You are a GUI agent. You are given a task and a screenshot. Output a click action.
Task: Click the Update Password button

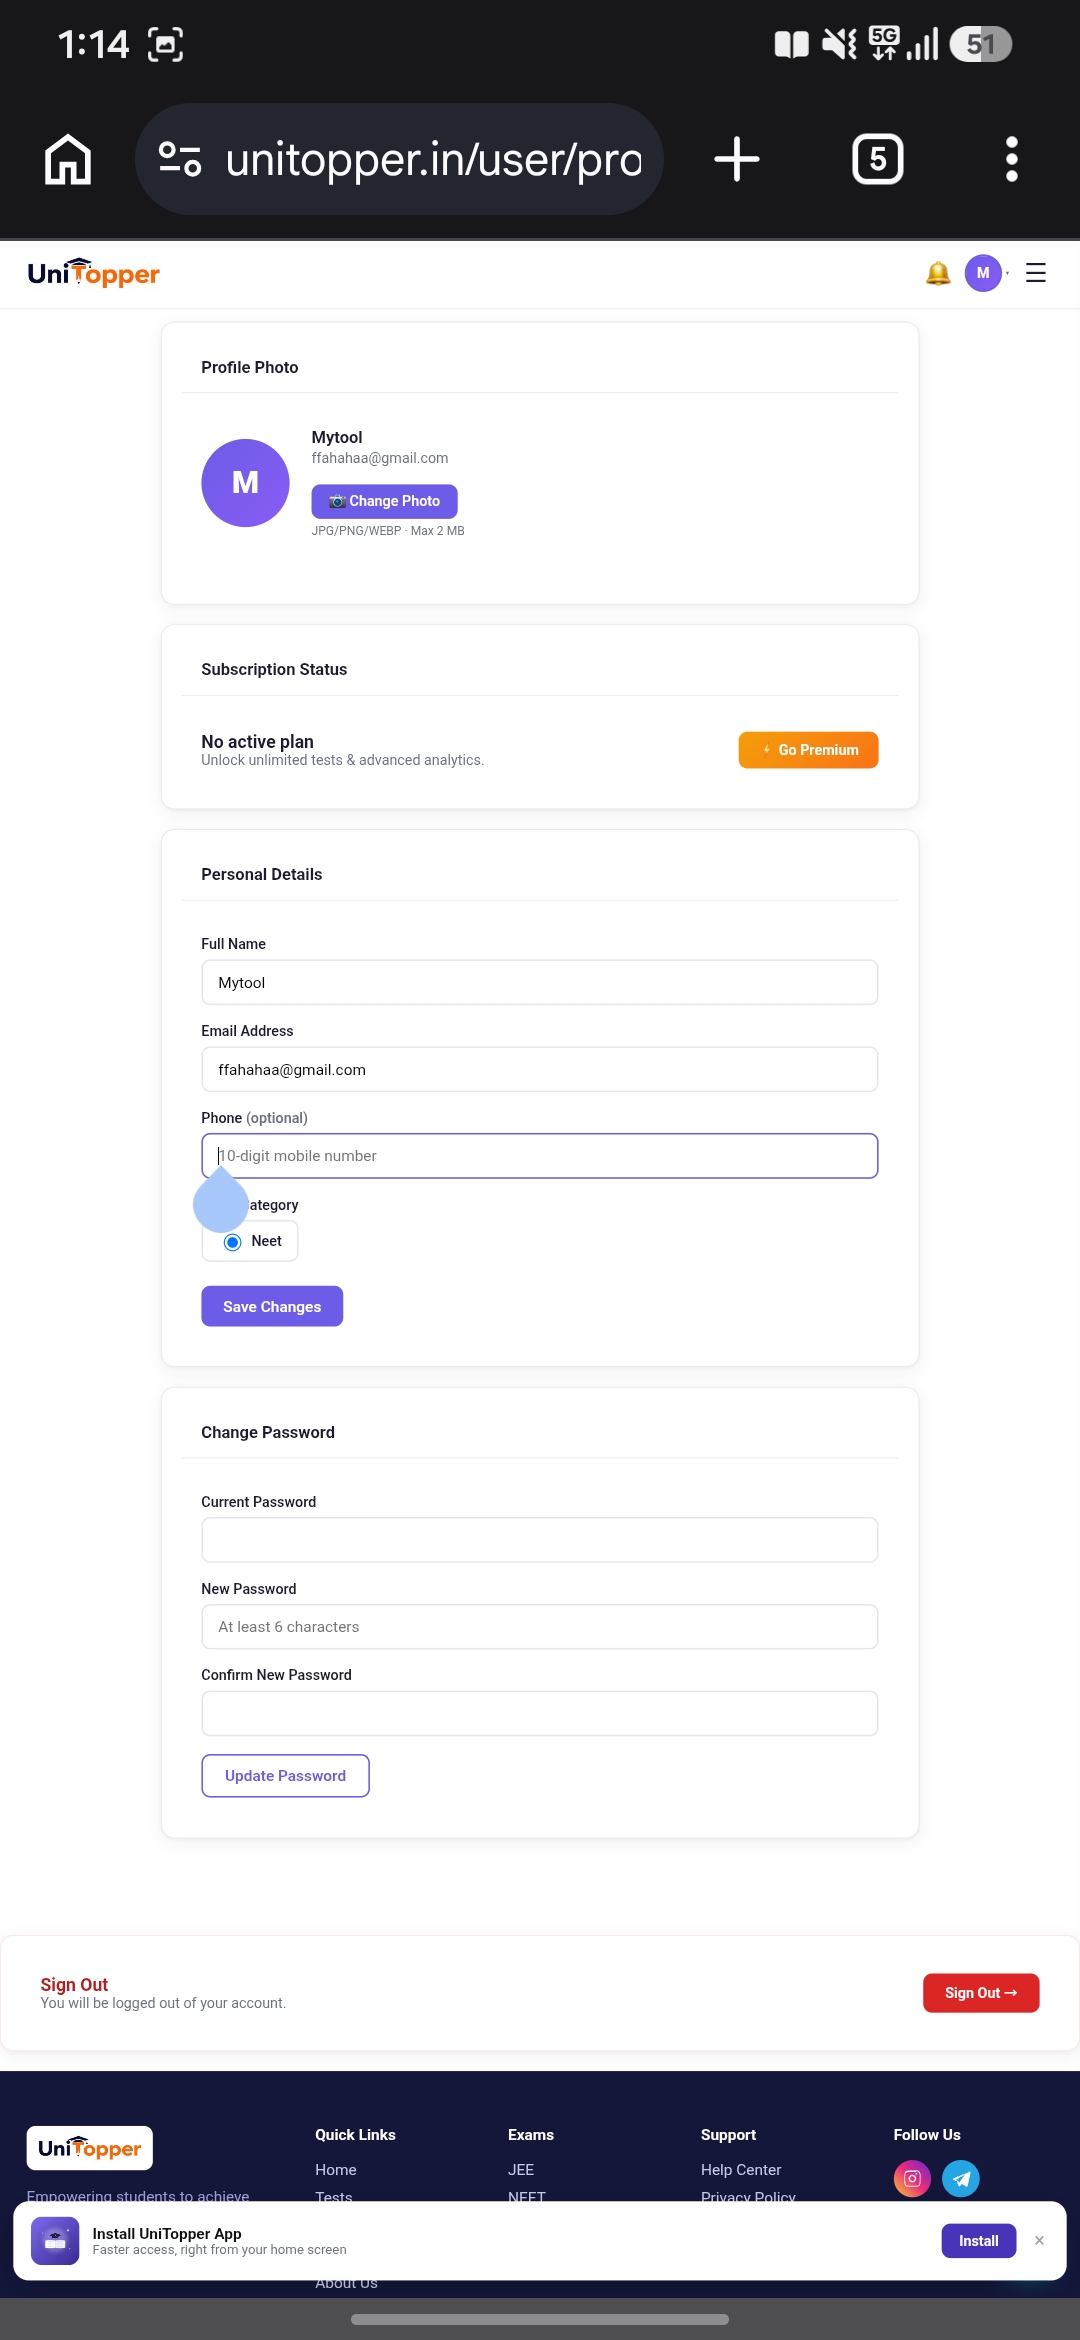[x=285, y=1776]
